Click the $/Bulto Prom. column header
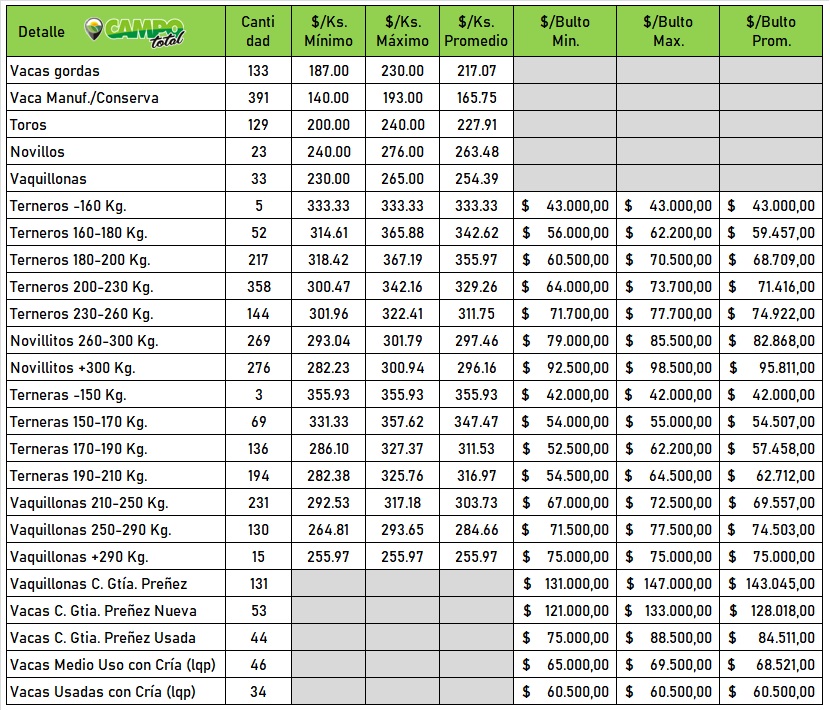This screenshot has height=710, width=830. (771, 31)
